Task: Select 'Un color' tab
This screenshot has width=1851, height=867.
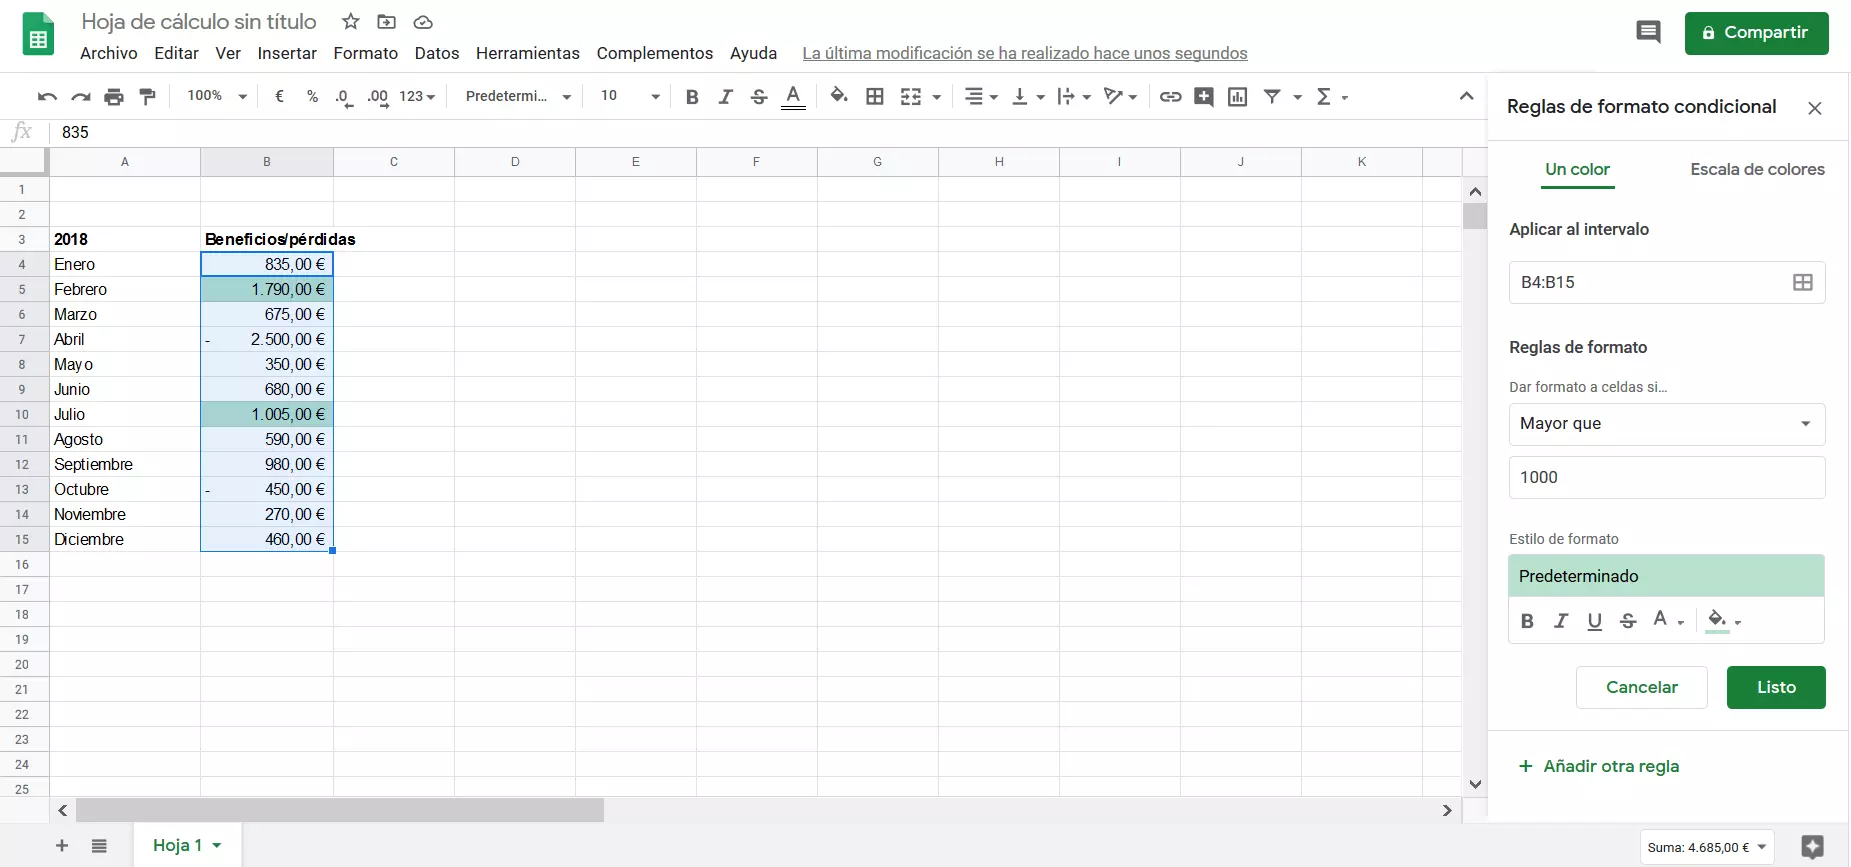Action: (1578, 170)
